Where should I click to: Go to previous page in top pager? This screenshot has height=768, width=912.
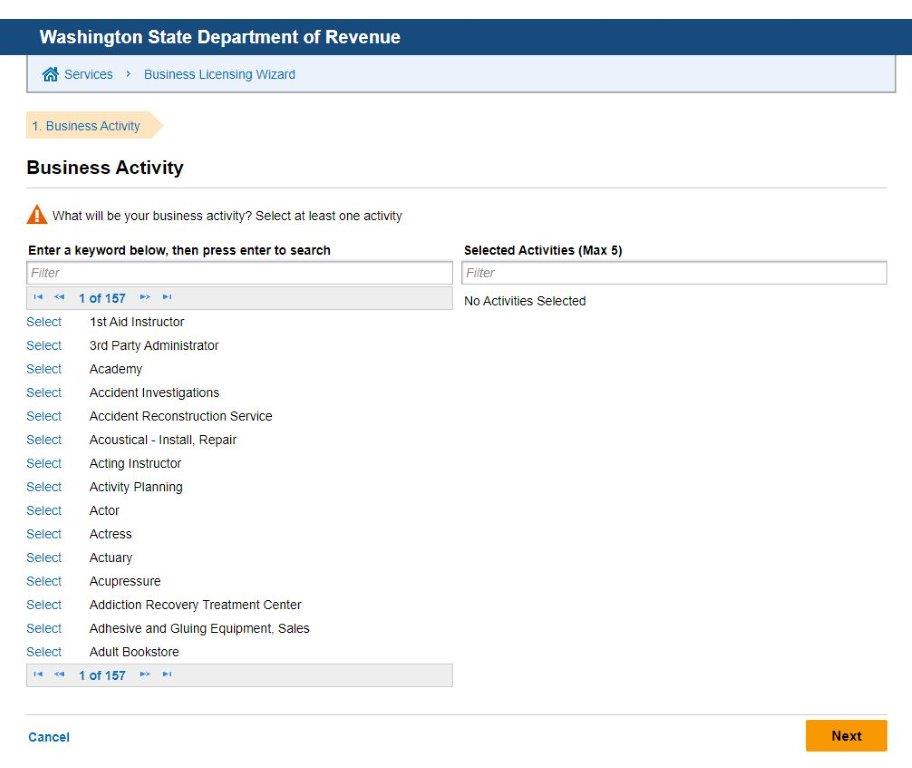(59, 297)
